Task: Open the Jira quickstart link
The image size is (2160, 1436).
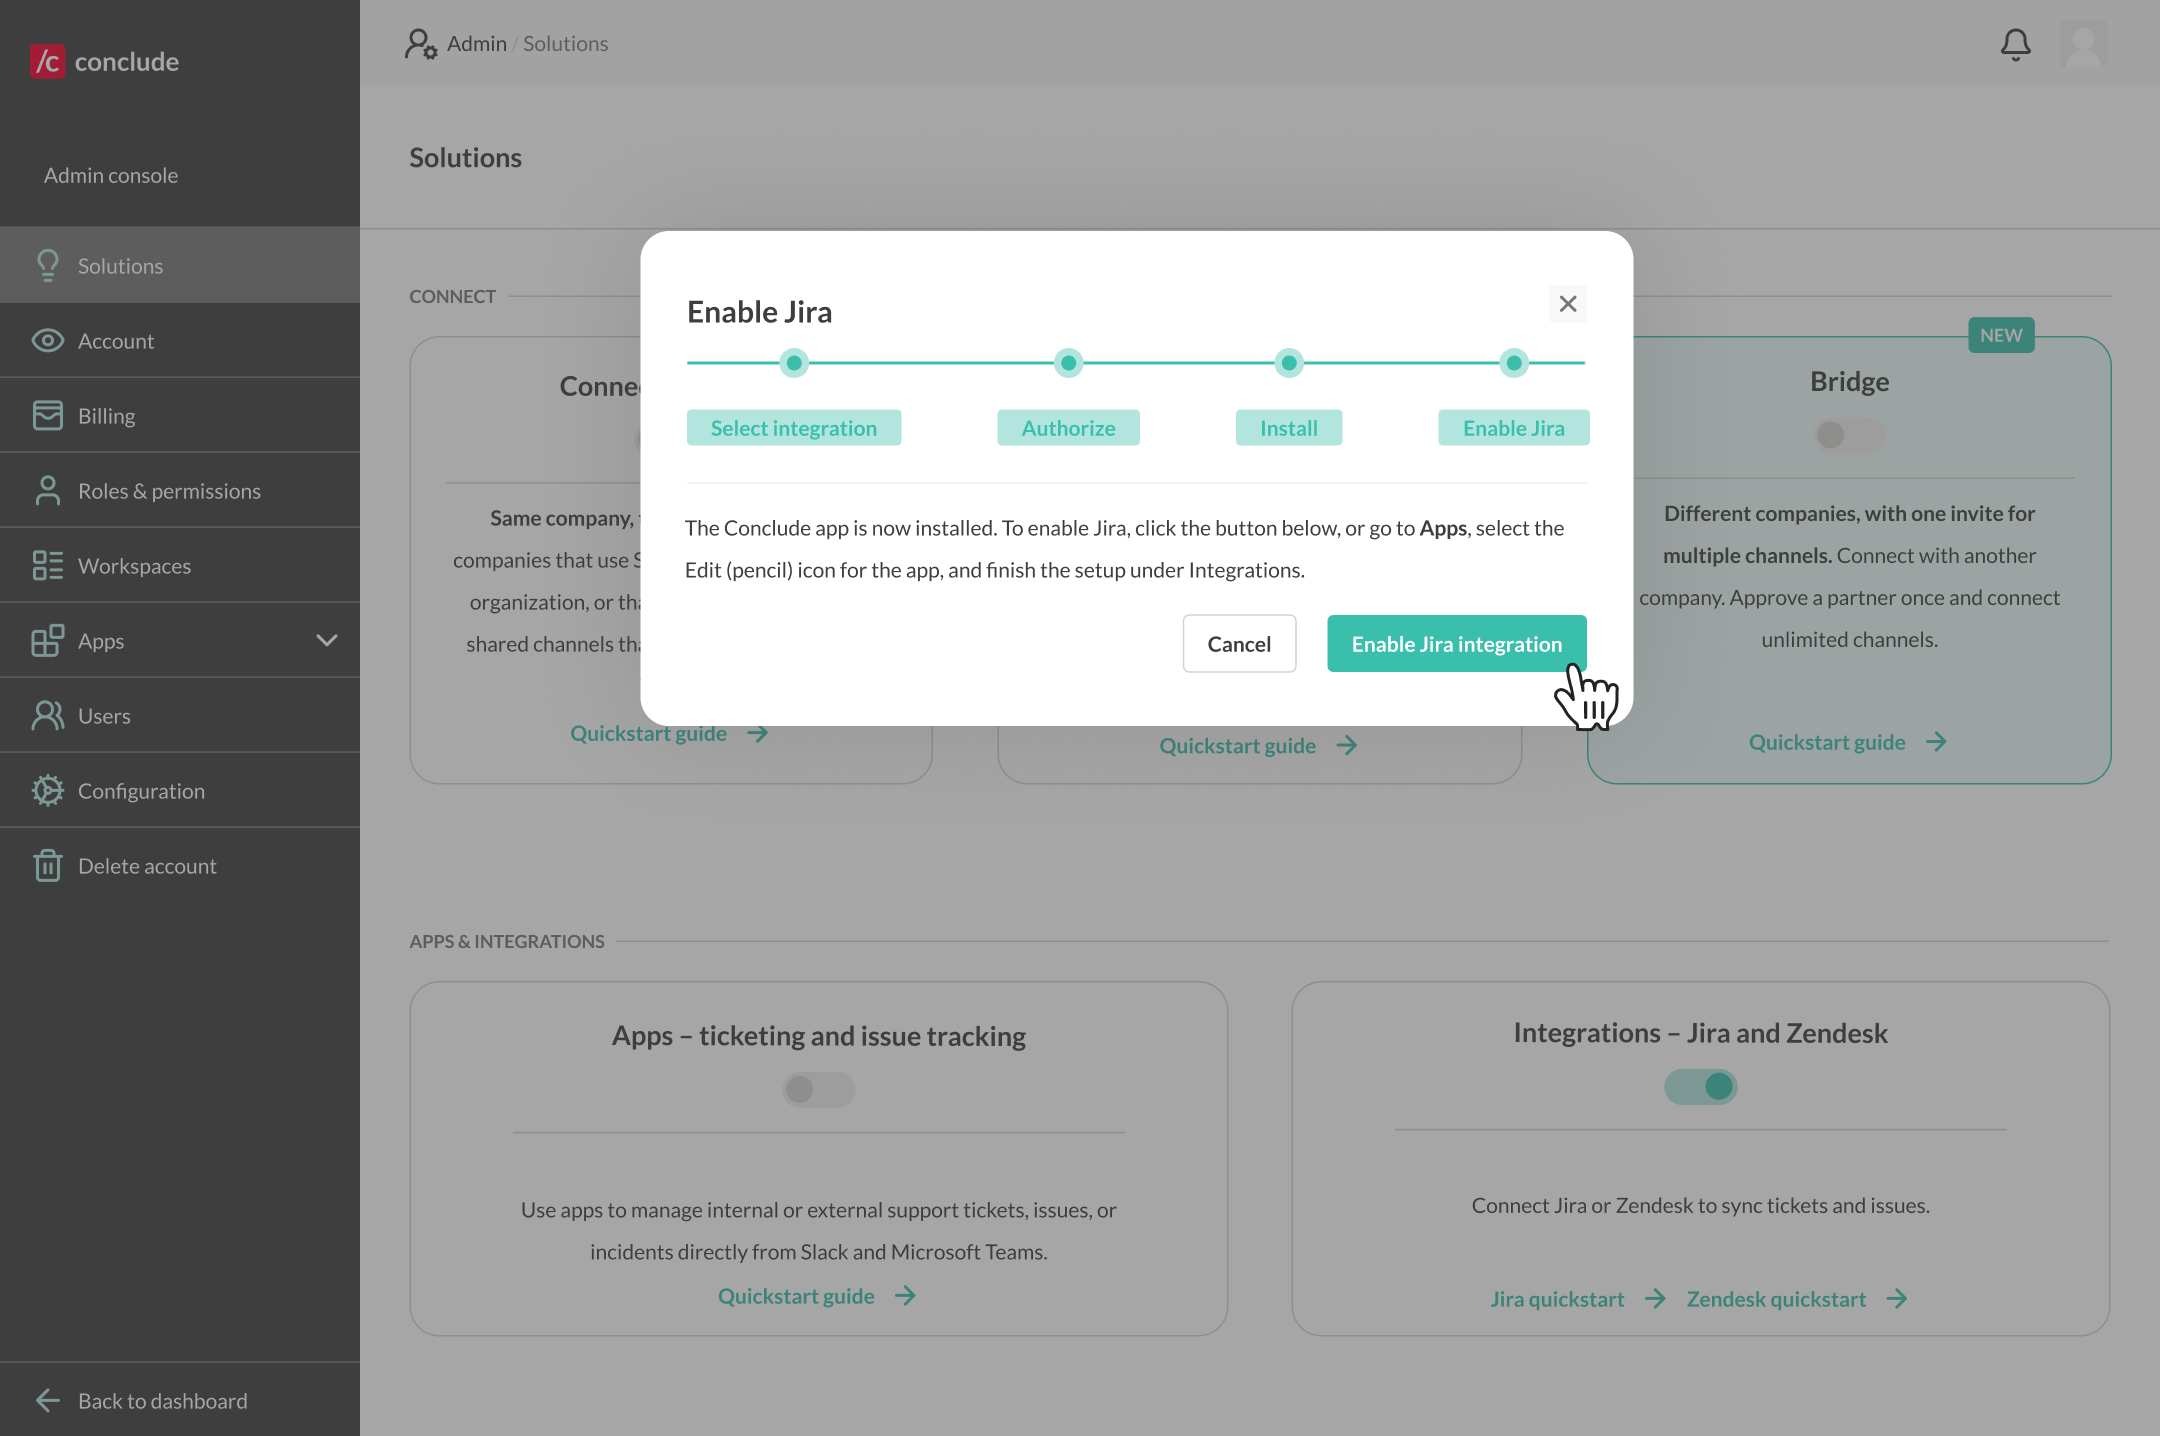Action: pos(1557,1298)
